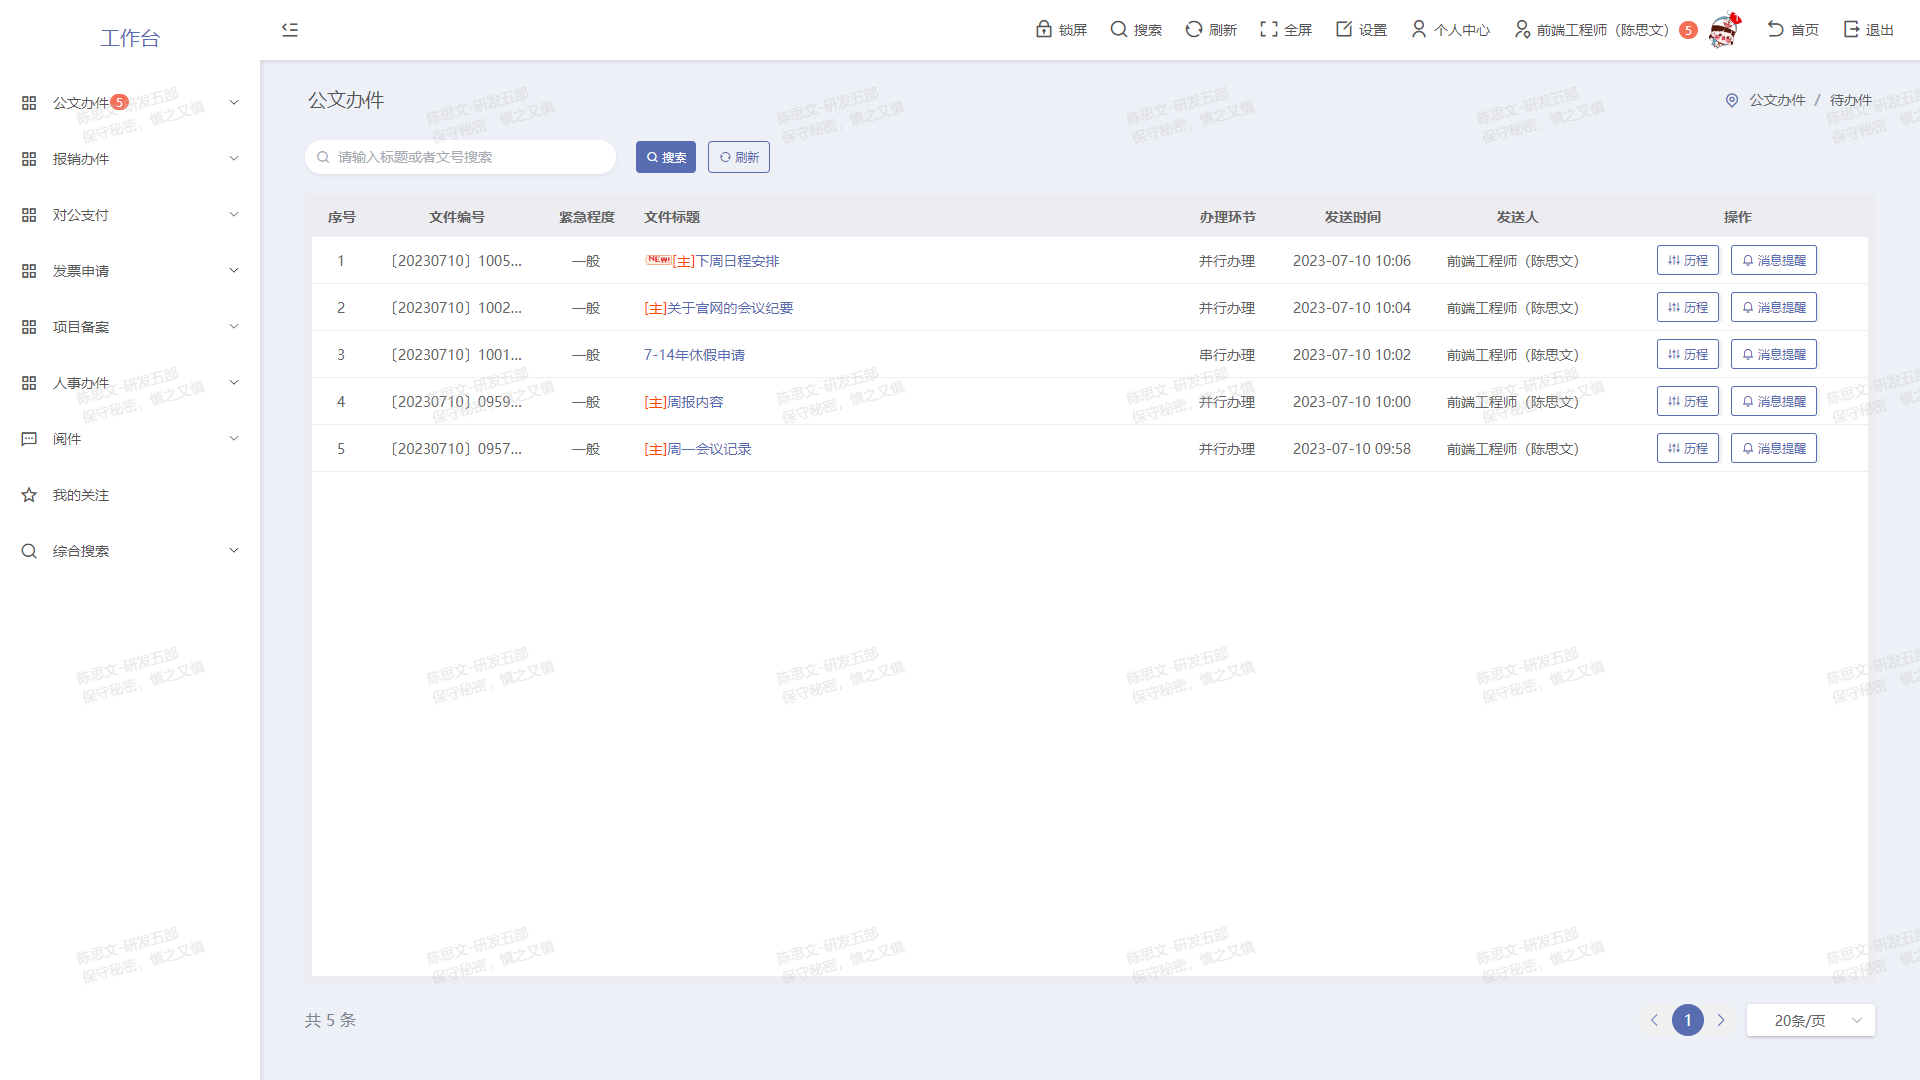This screenshot has height=1080, width=1920.
Task: Open settings via the edit icon
Action: [x=1344, y=29]
